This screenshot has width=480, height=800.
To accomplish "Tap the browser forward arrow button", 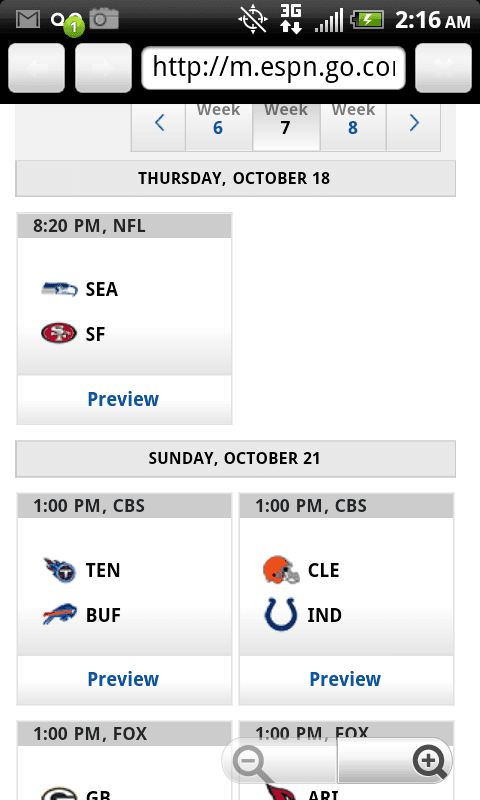I will (104, 68).
